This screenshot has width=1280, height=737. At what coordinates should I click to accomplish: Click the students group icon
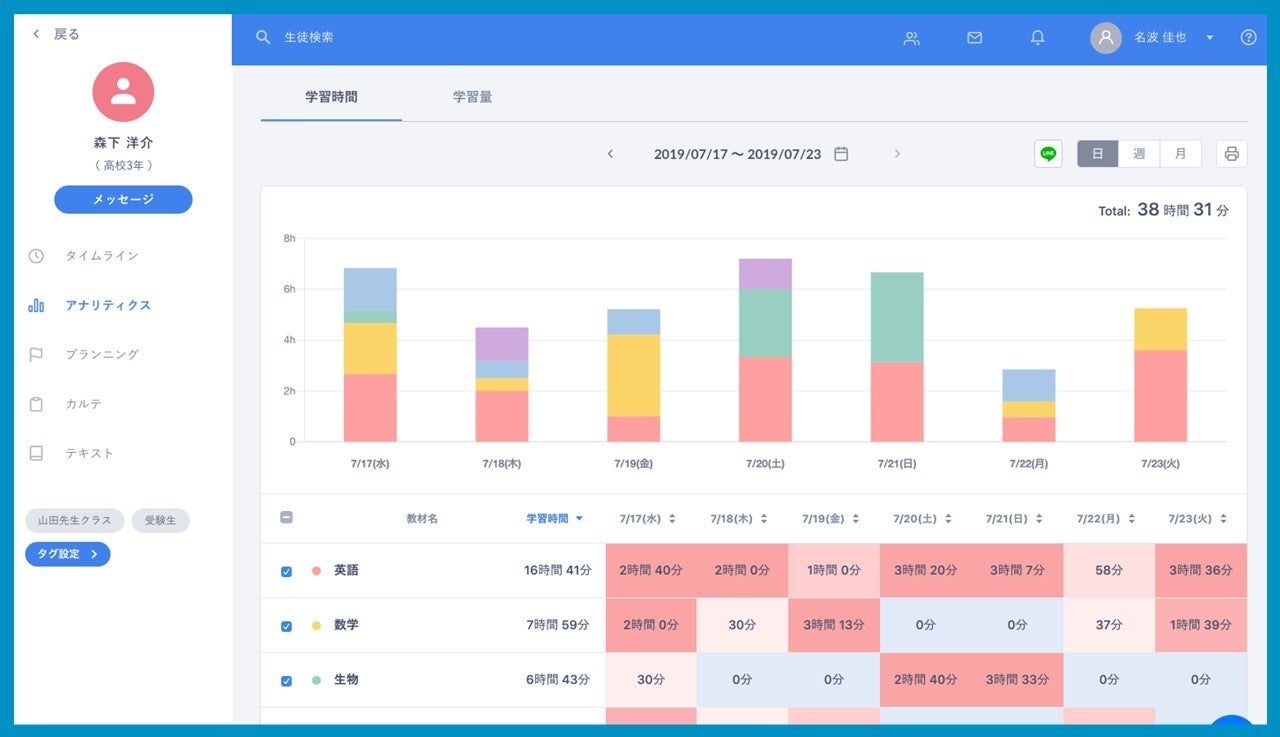pyautogui.click(x=911, y=38)
